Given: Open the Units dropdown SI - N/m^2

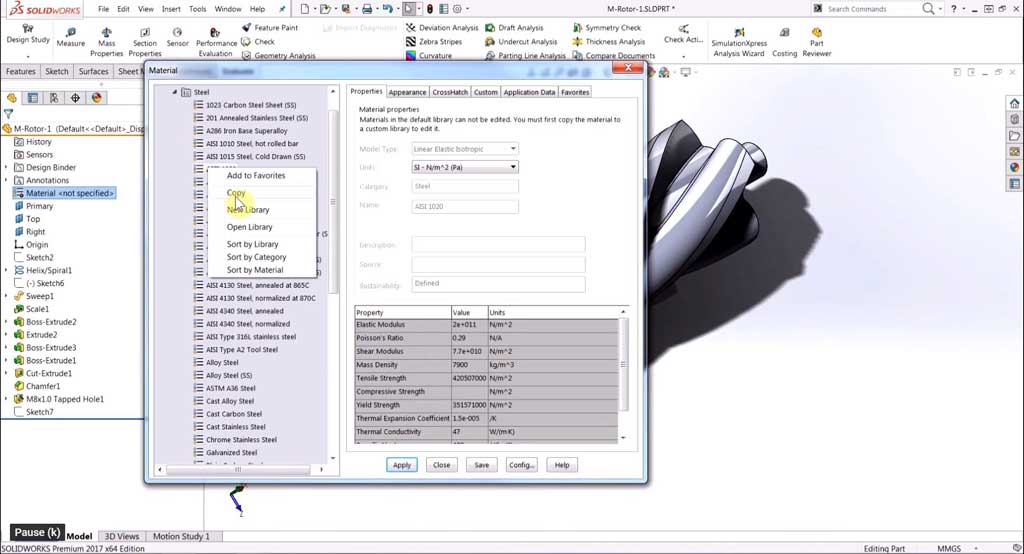Looking at the screenshot, I should click(465, 167).
